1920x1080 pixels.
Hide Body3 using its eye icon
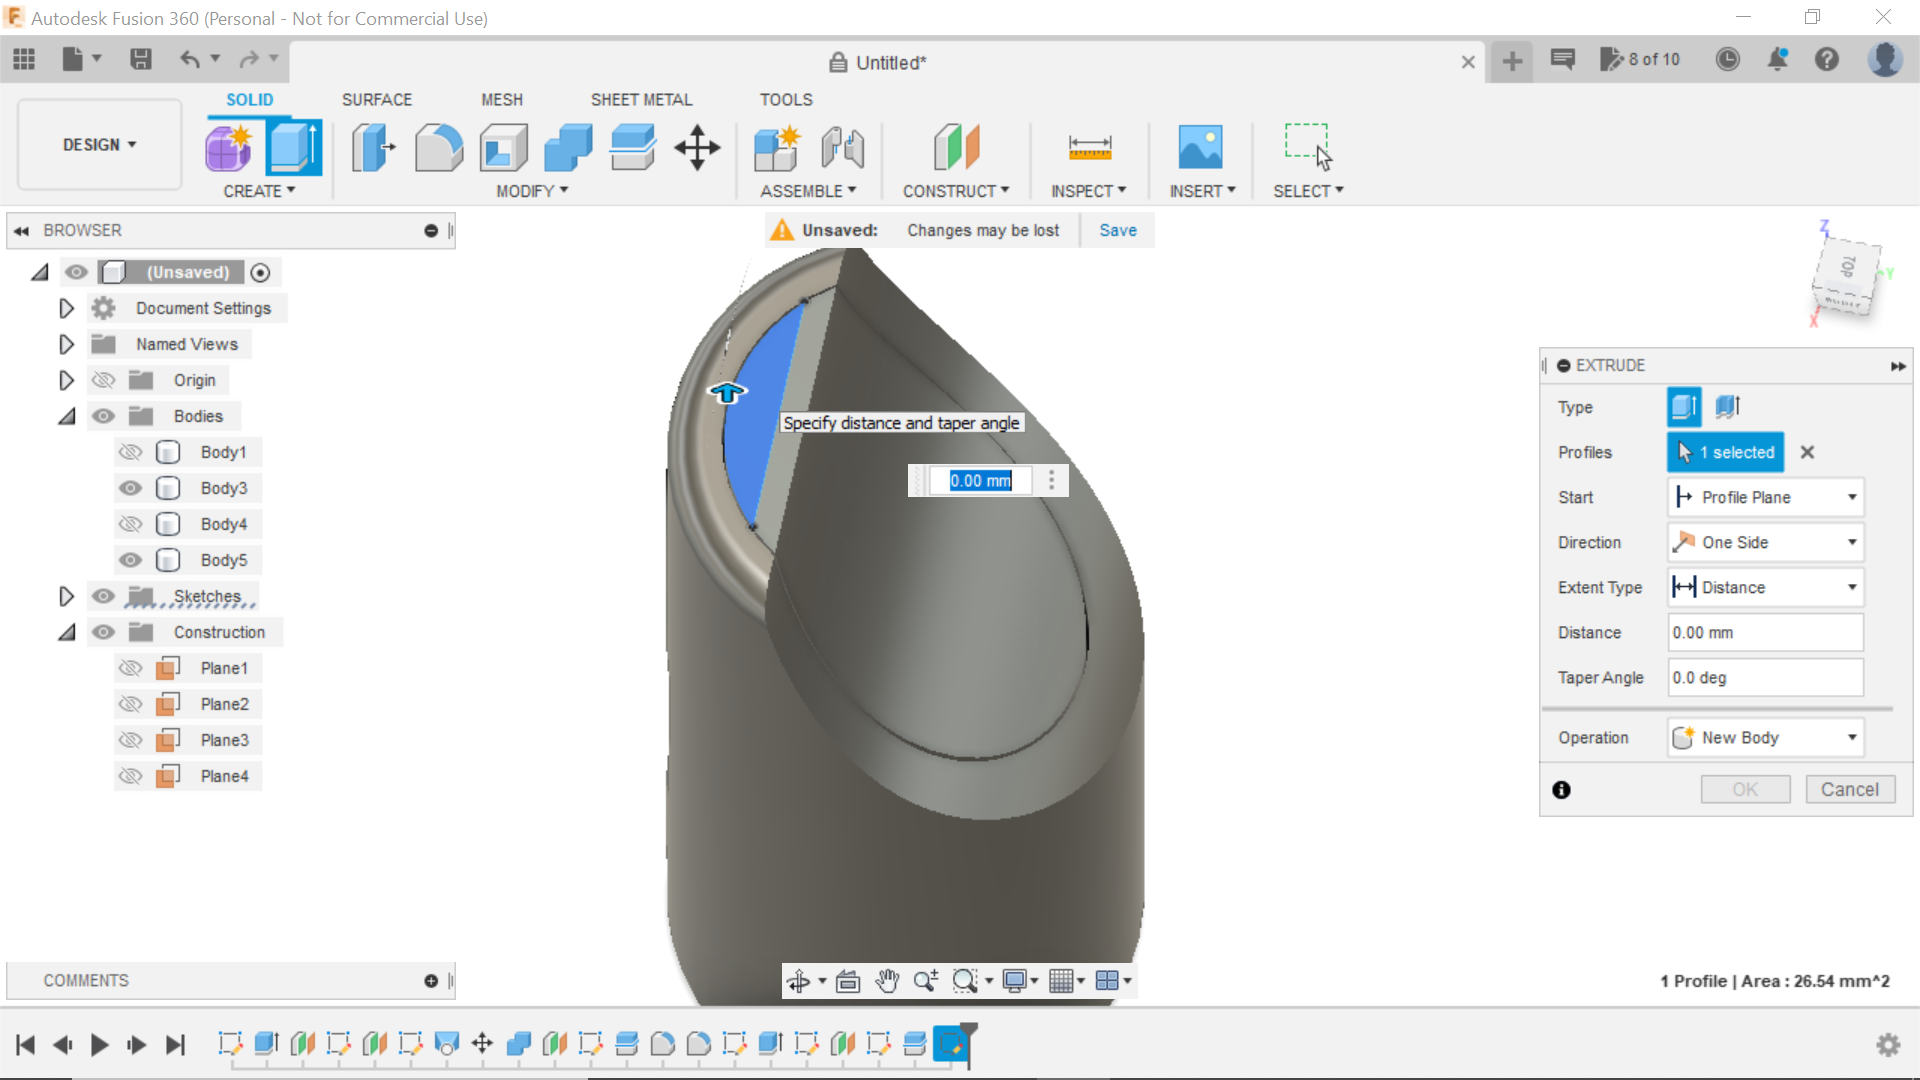tap(130, 488)
